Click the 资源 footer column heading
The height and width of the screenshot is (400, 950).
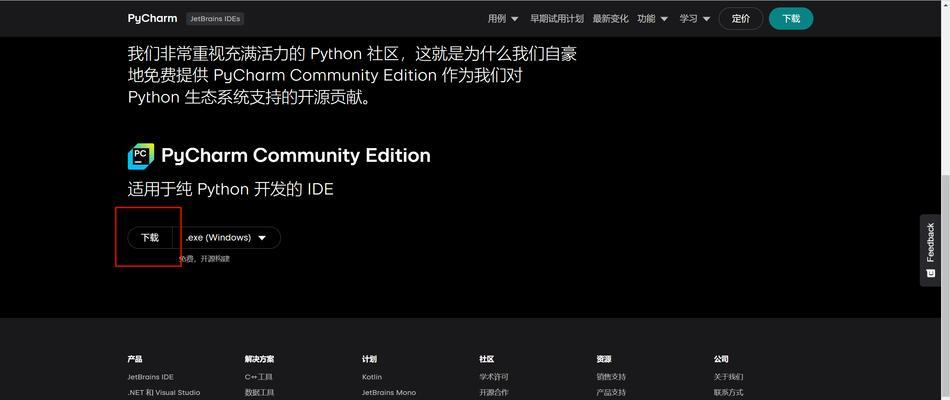(x=603, y=359)
